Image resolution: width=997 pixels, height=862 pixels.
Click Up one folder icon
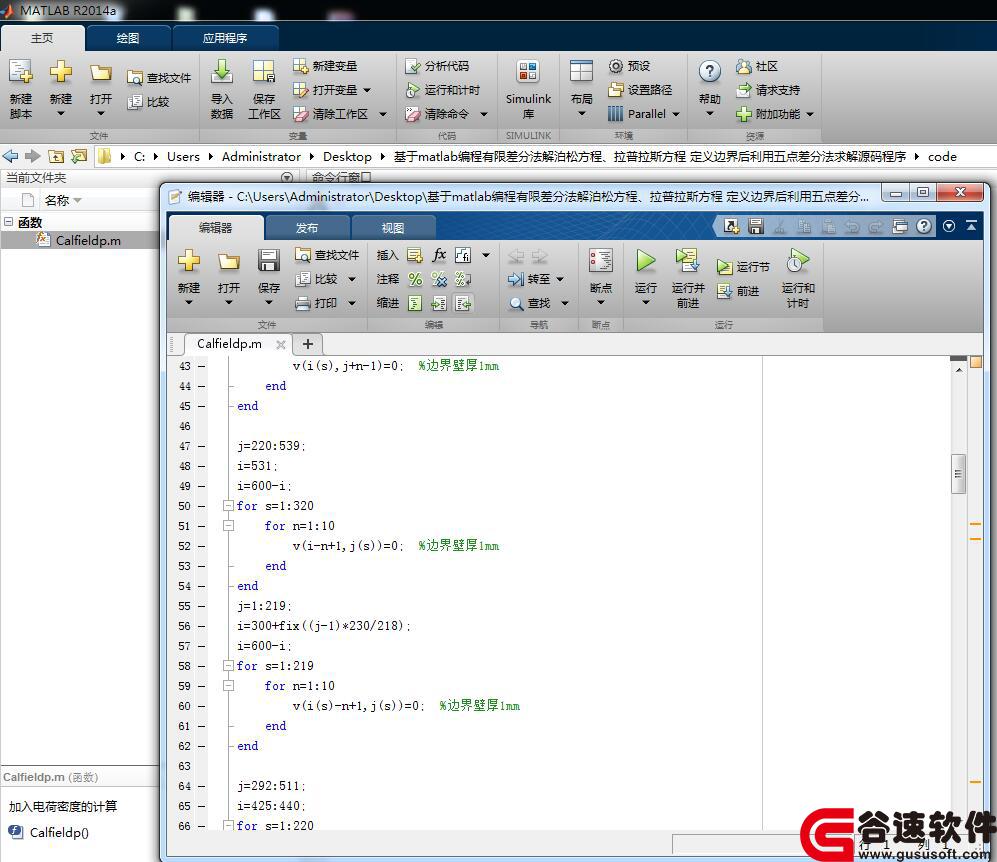pos(56,156)
